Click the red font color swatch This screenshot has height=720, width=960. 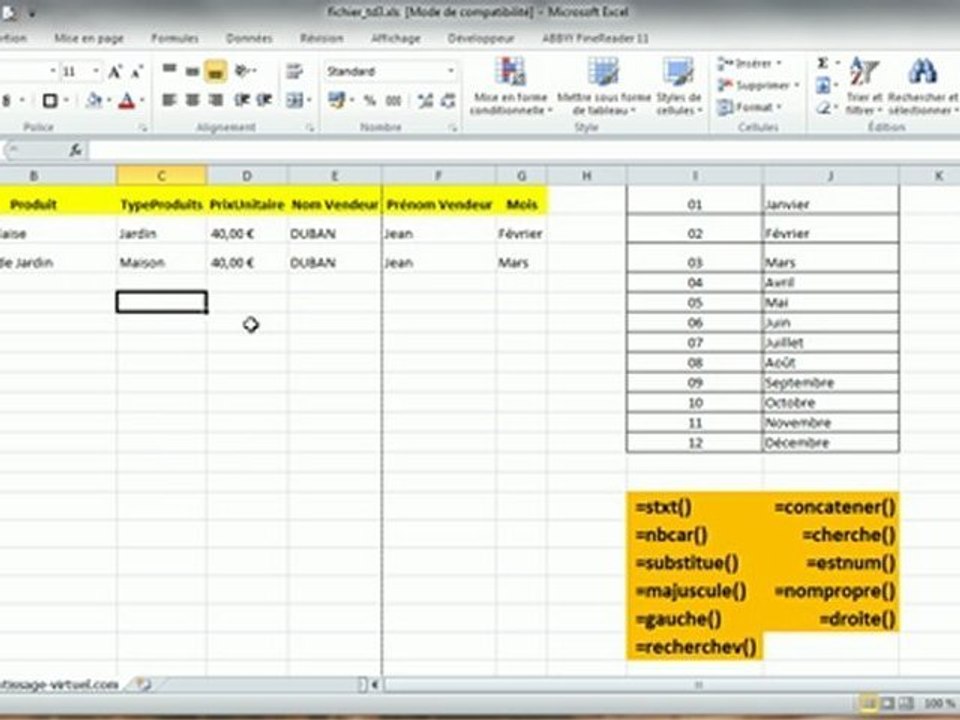127,100
